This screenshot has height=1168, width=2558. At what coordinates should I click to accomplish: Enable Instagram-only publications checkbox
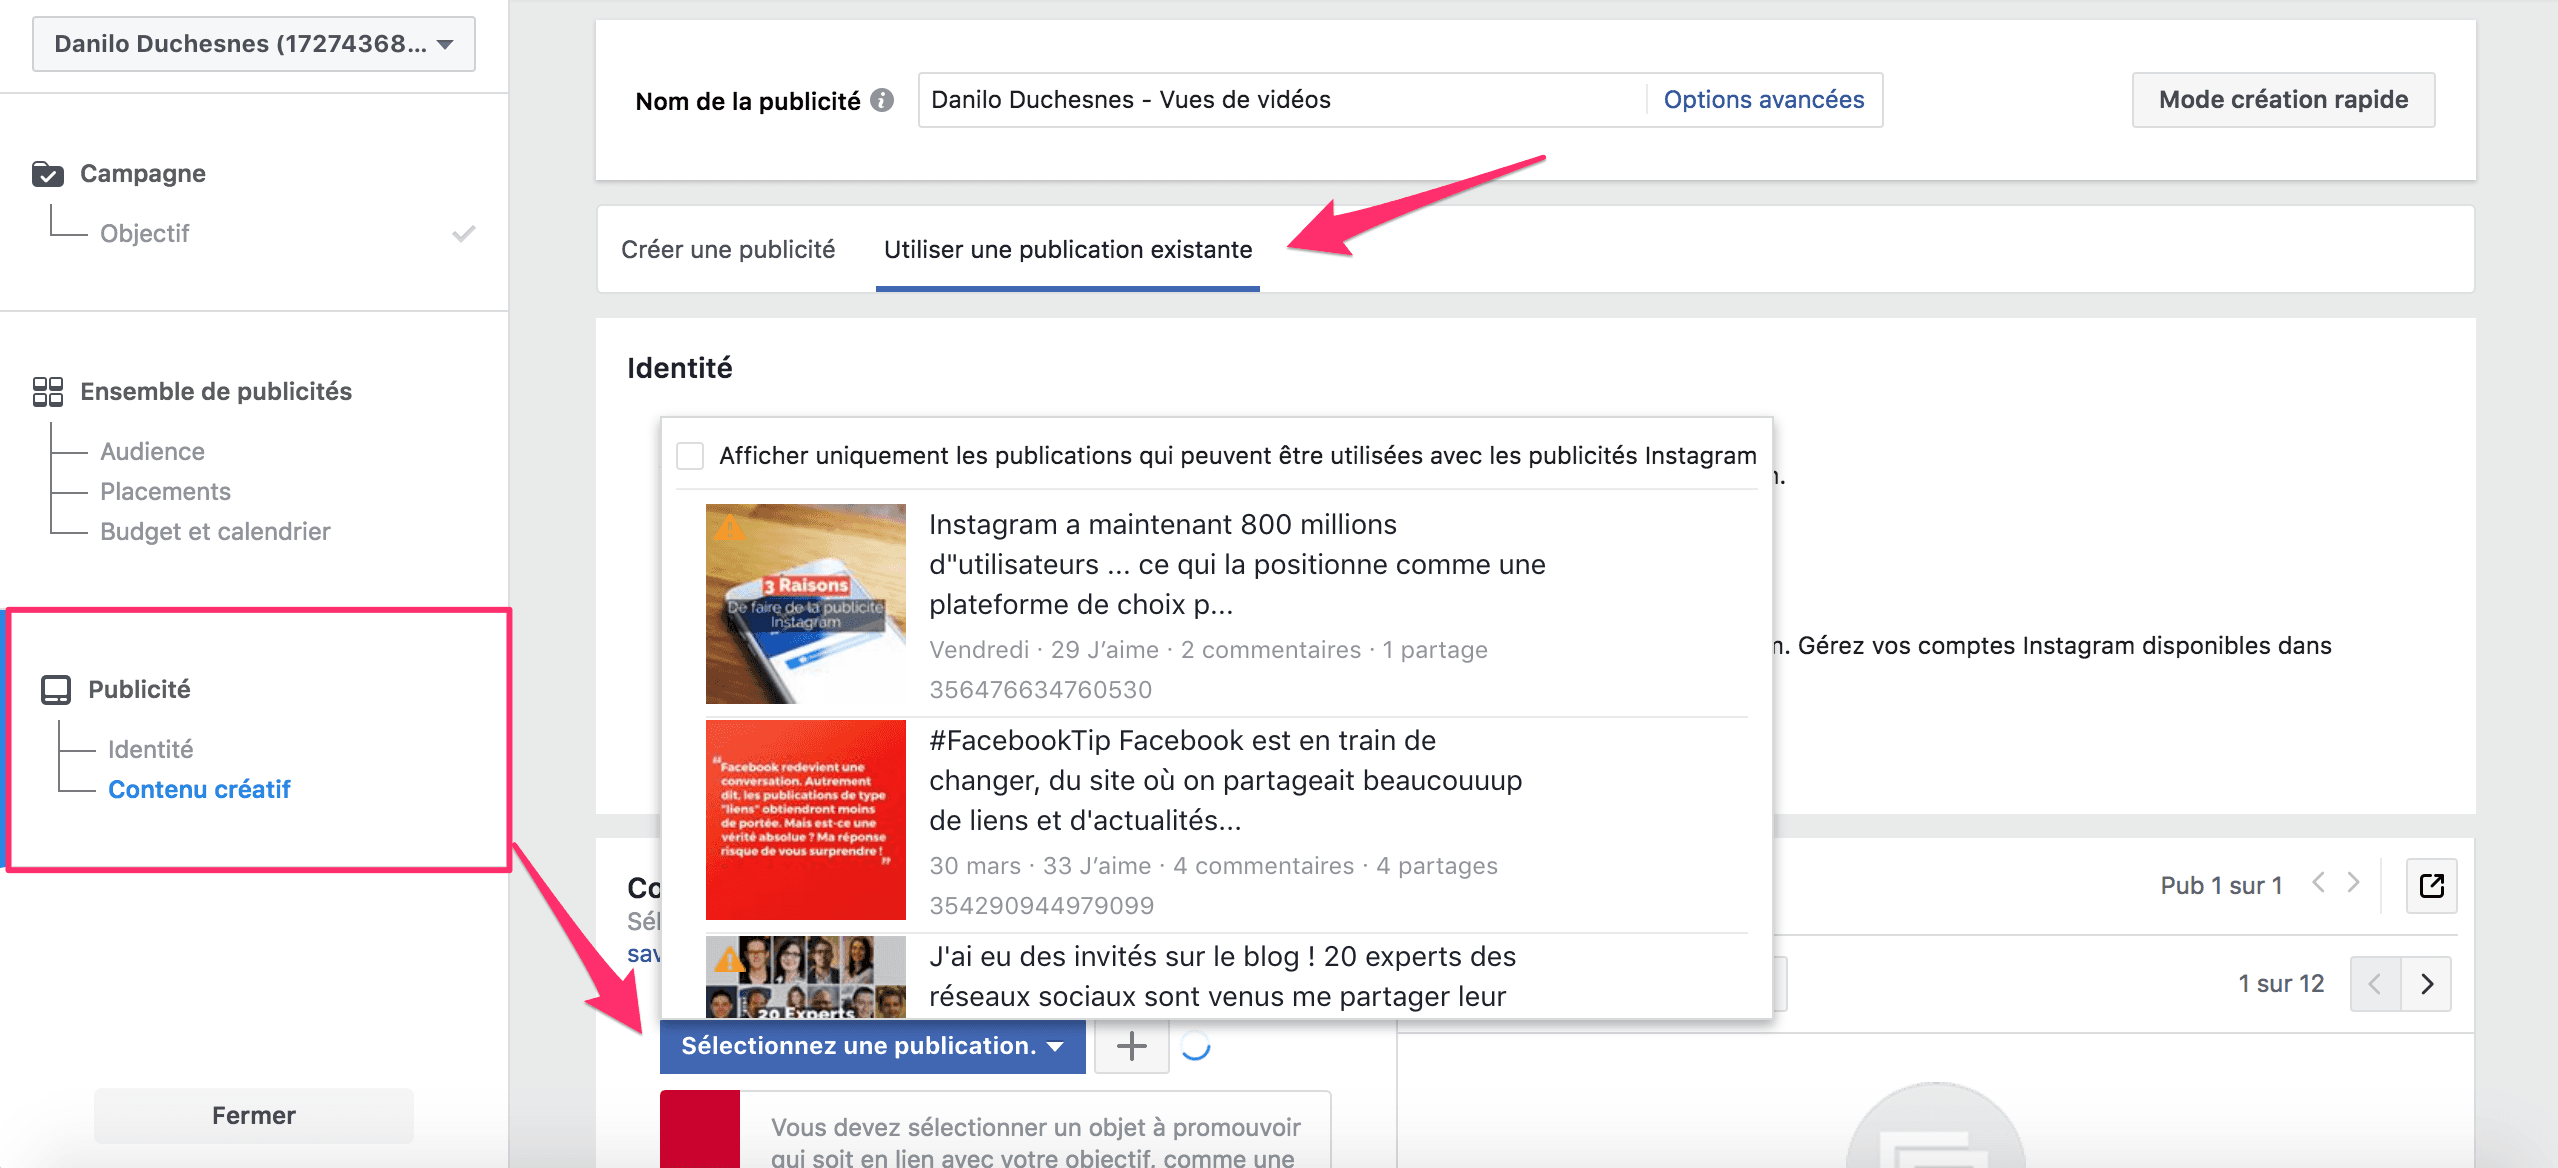[x=690, y=456]
